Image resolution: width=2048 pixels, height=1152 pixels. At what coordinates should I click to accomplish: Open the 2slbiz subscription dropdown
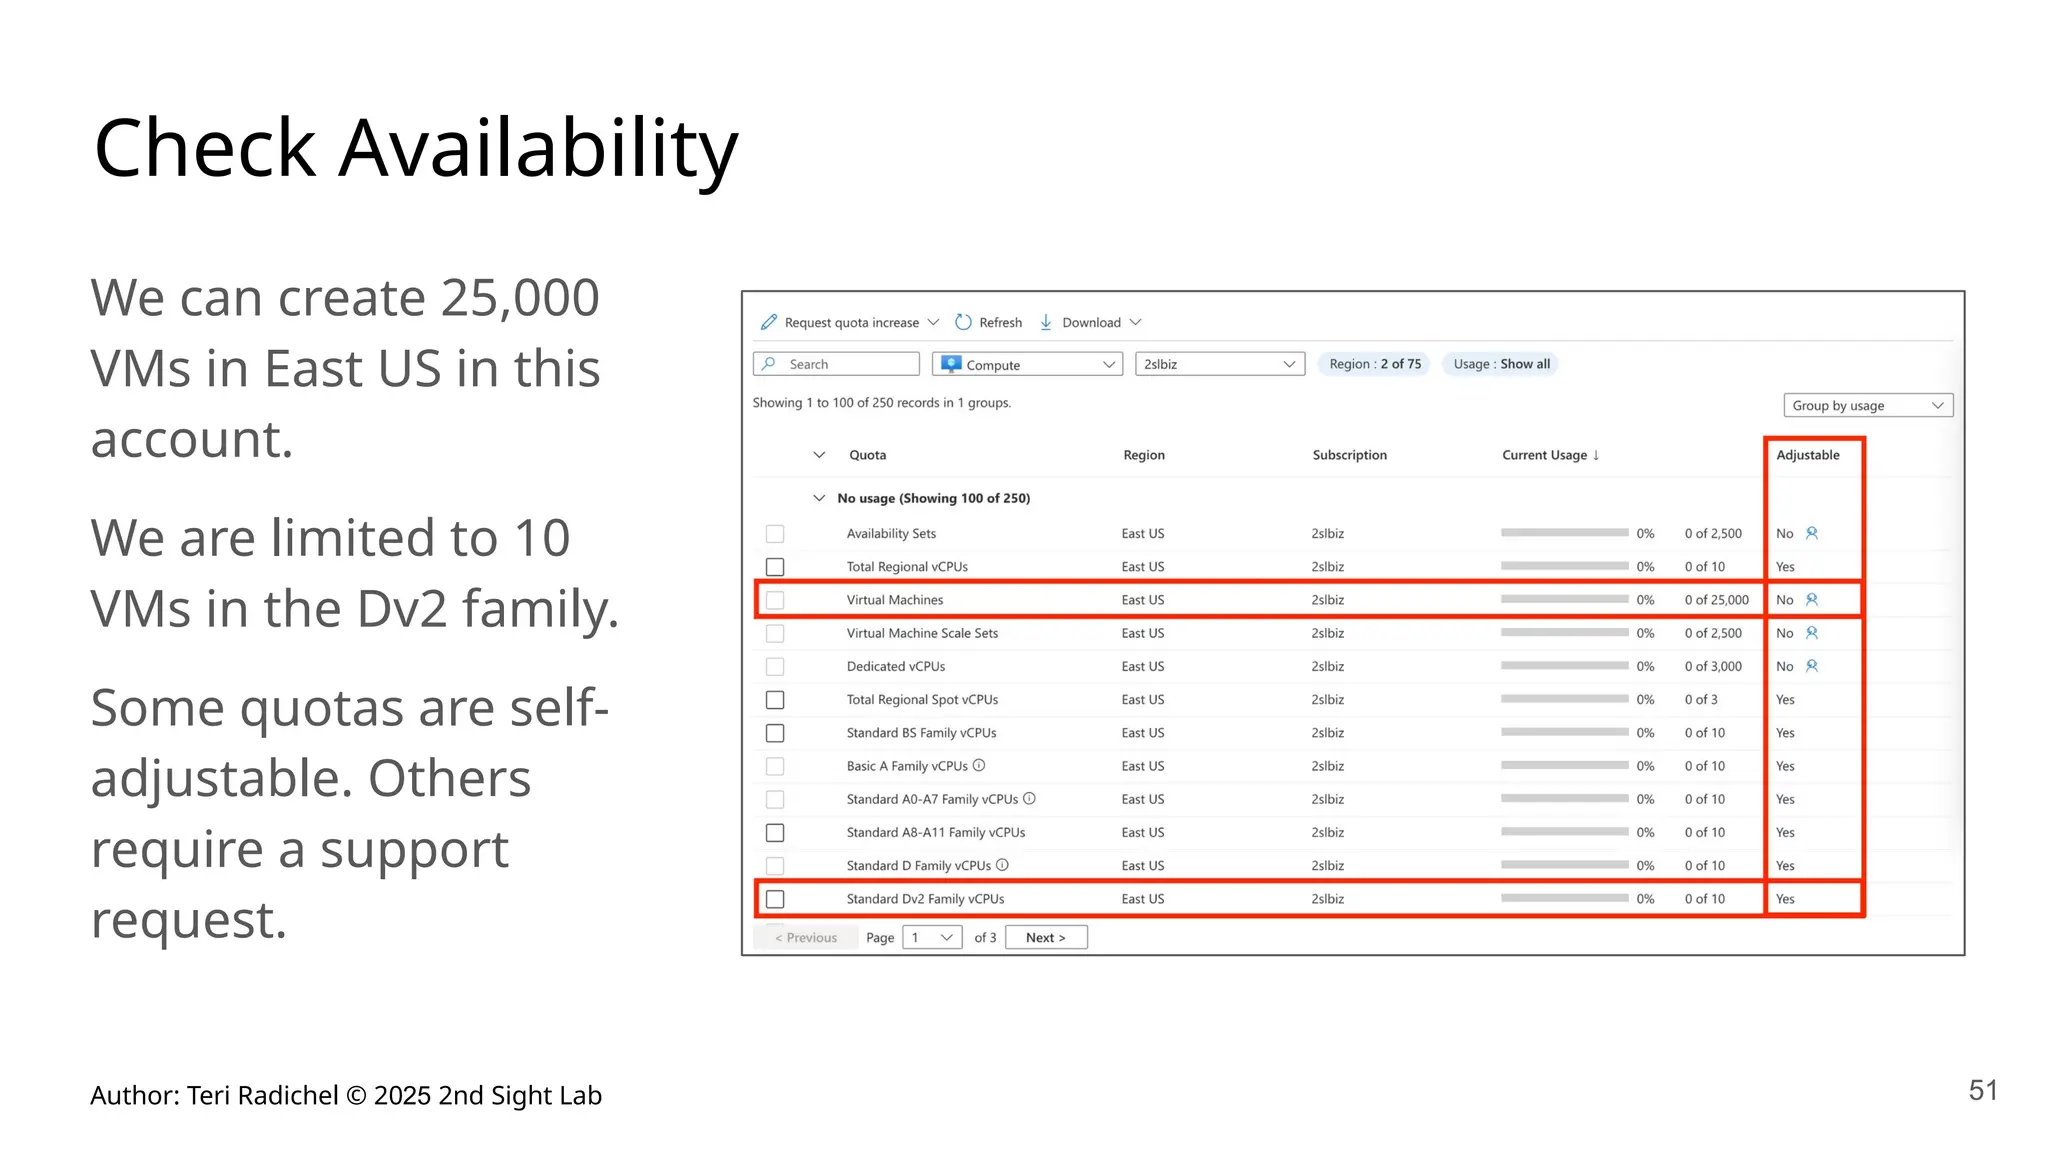tap(1220, 364)
